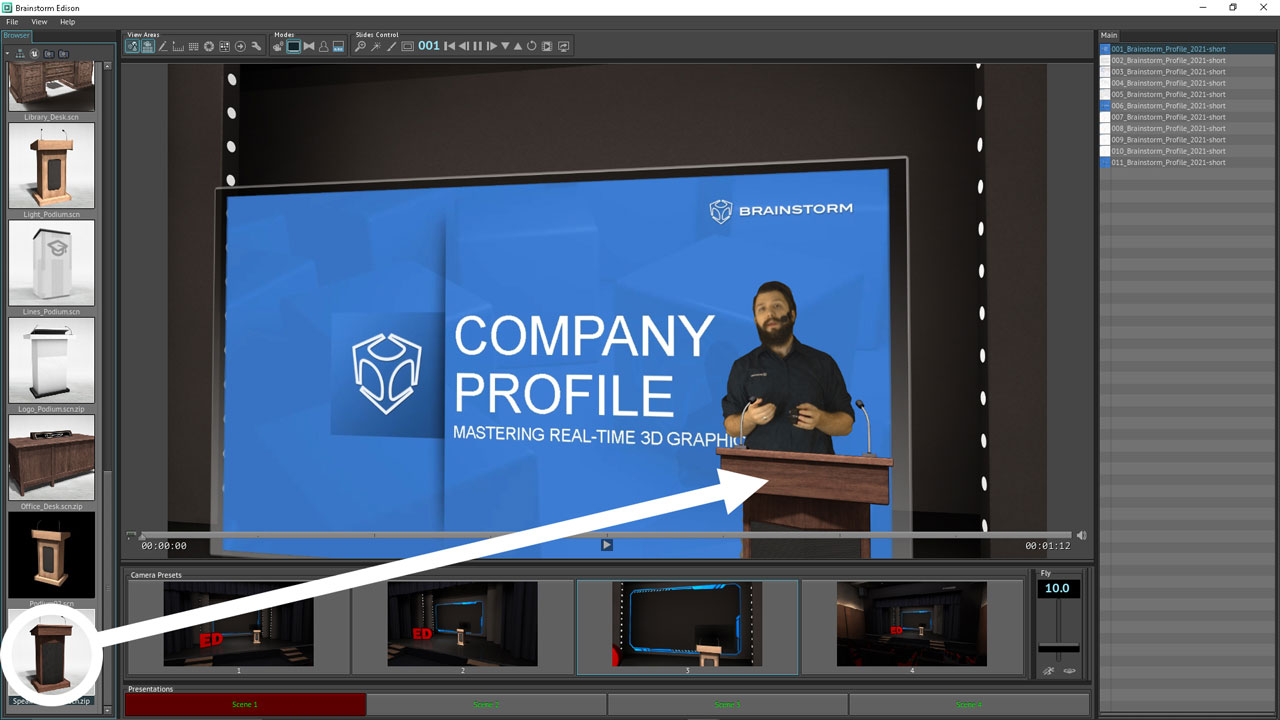The width and height of the screenshot is (1280, 720).
Task: Select camera preset 2 thumbnail
Action: click(x=462, y=625)
